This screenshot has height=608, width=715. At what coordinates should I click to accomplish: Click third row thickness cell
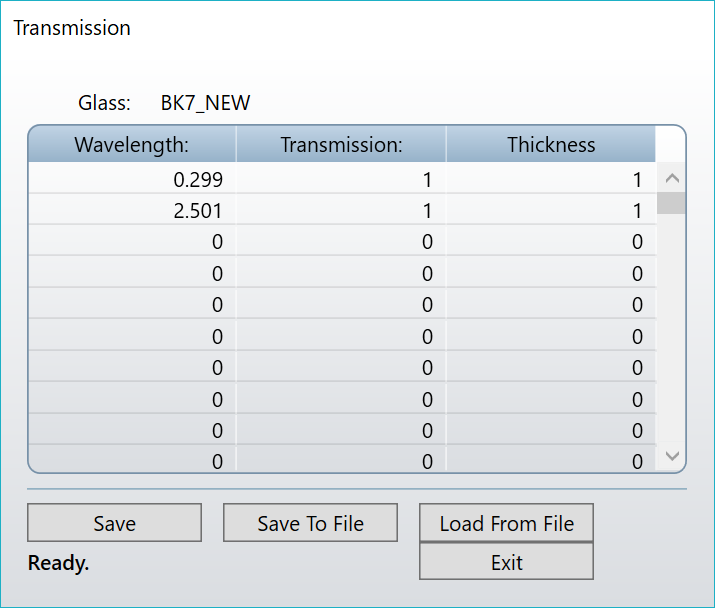(551, 241)
